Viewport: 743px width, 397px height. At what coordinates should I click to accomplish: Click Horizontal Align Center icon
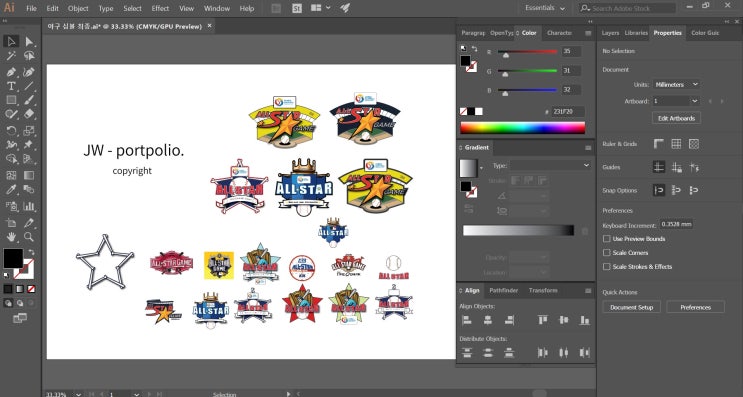[488, 320]
